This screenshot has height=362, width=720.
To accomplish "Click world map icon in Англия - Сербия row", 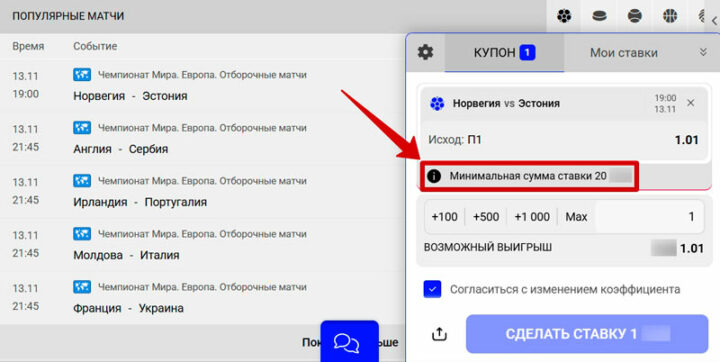I will coord(82,128).
